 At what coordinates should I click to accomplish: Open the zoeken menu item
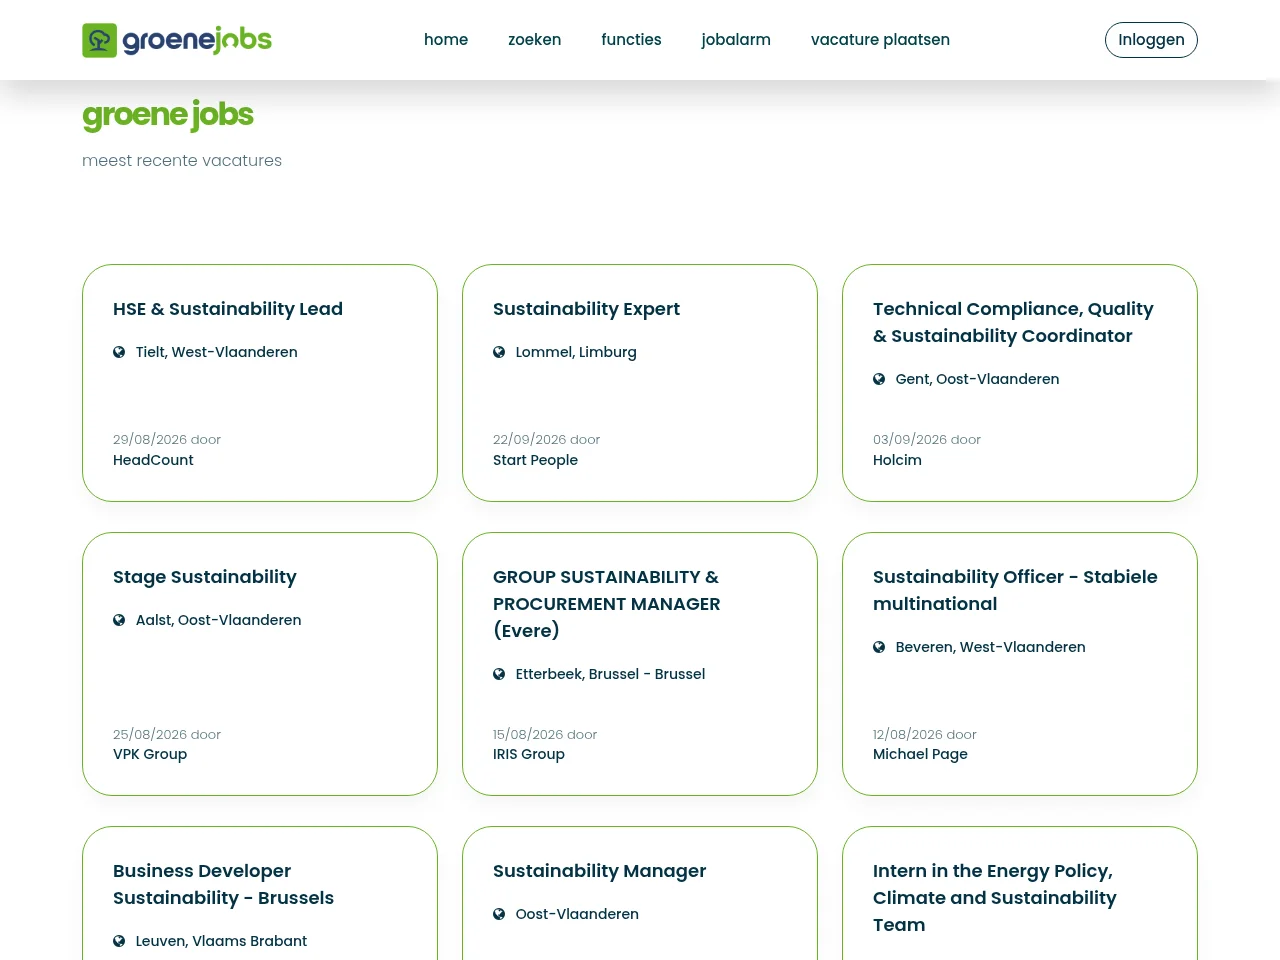coord(534,40)
